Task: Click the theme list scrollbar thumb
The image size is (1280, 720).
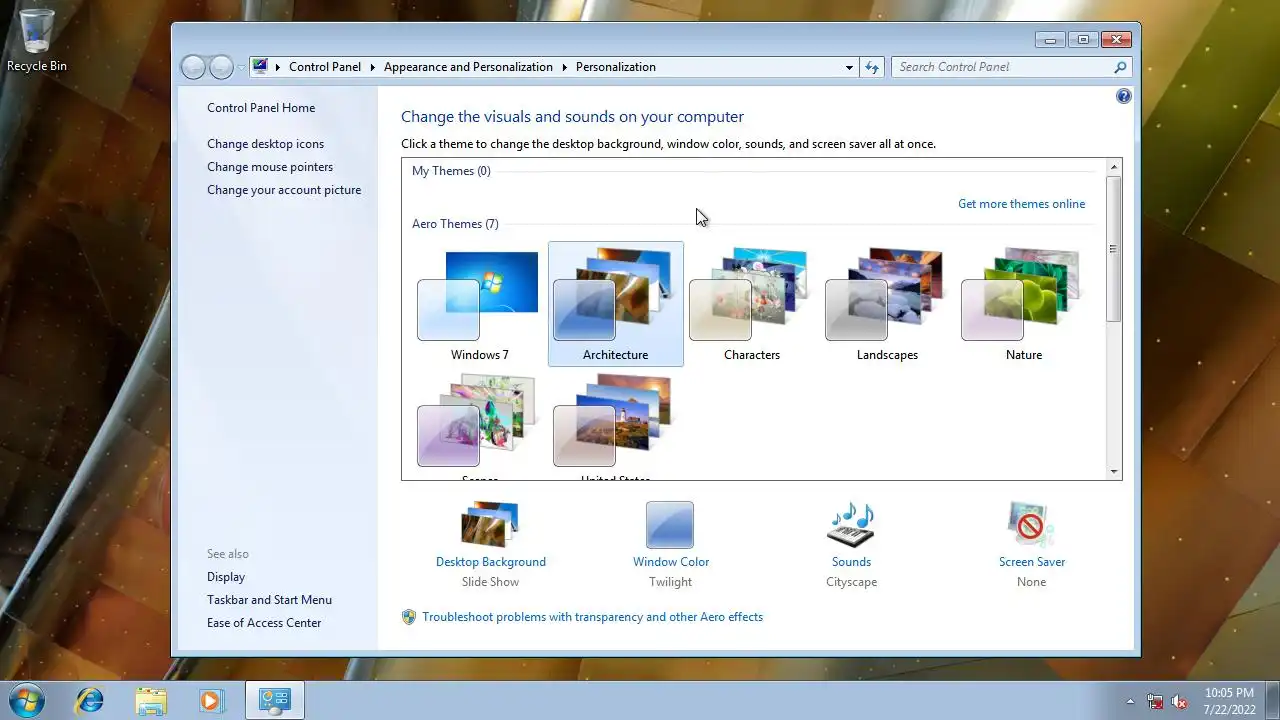Action: point(1113,249)
